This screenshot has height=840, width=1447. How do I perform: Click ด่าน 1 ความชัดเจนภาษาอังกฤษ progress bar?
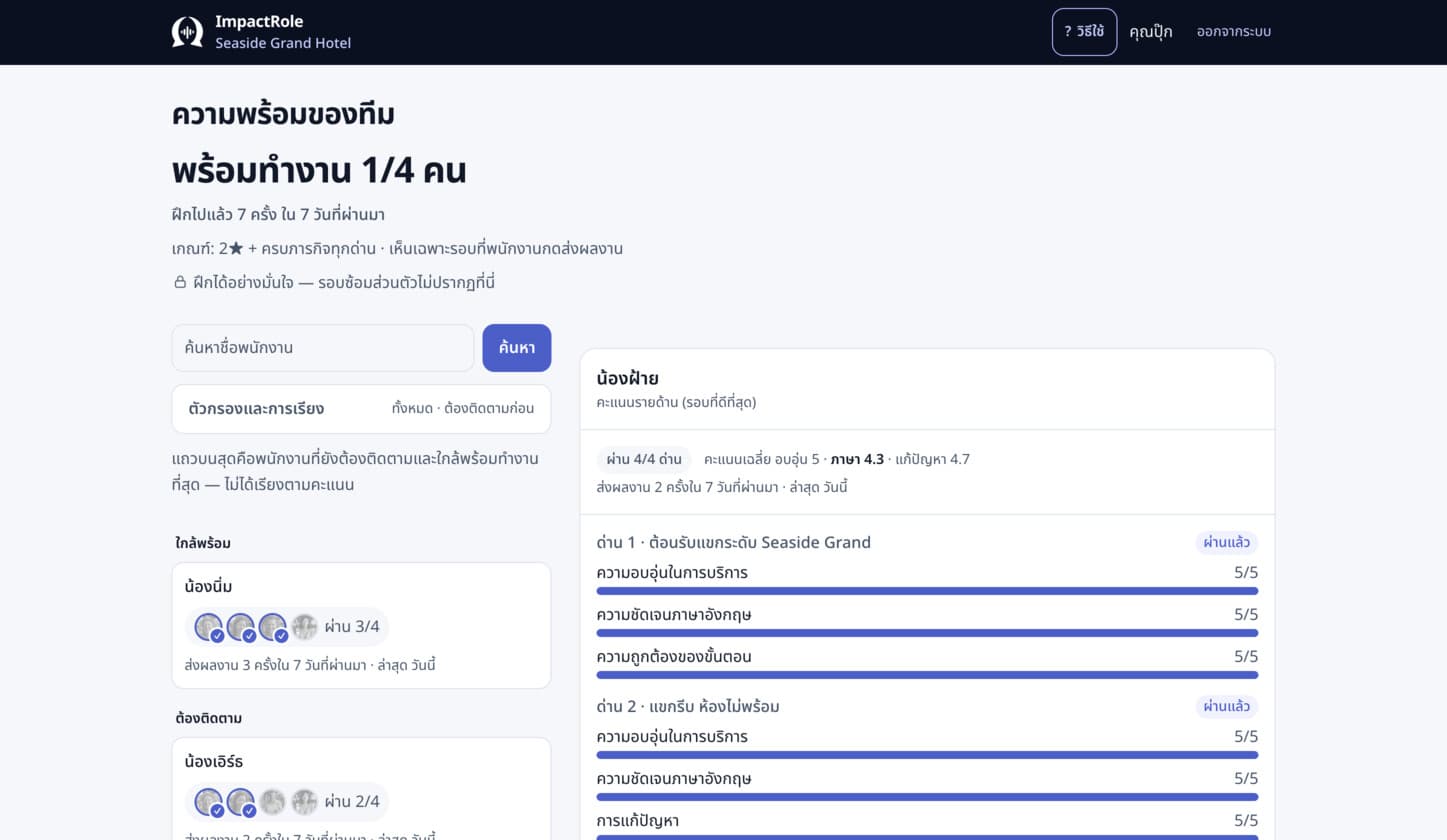click(927, 633)
